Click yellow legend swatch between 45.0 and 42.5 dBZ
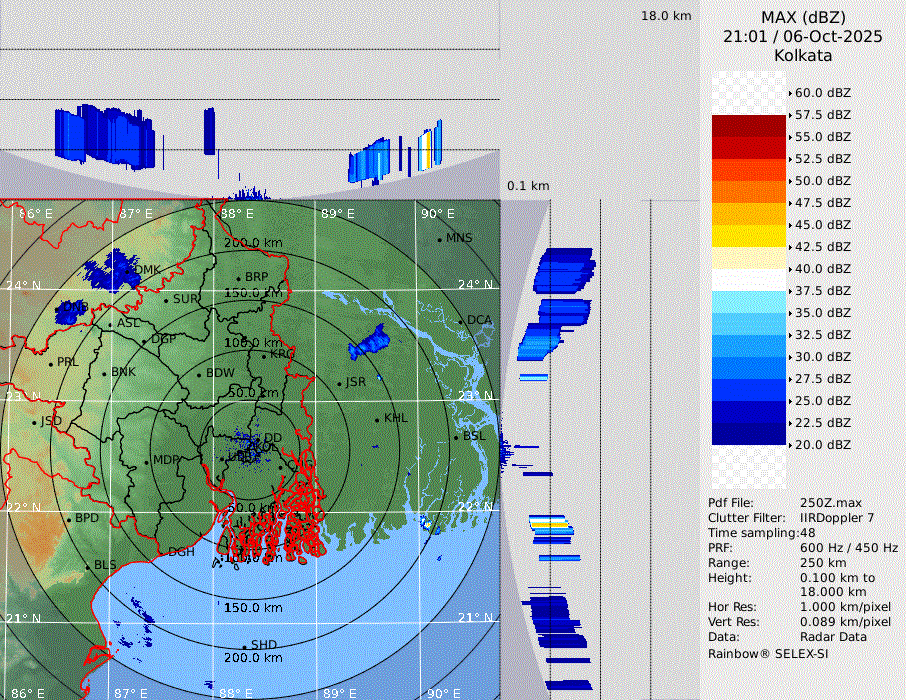The height and width of the screenshot is (700, 906). [x=749, y=236]
